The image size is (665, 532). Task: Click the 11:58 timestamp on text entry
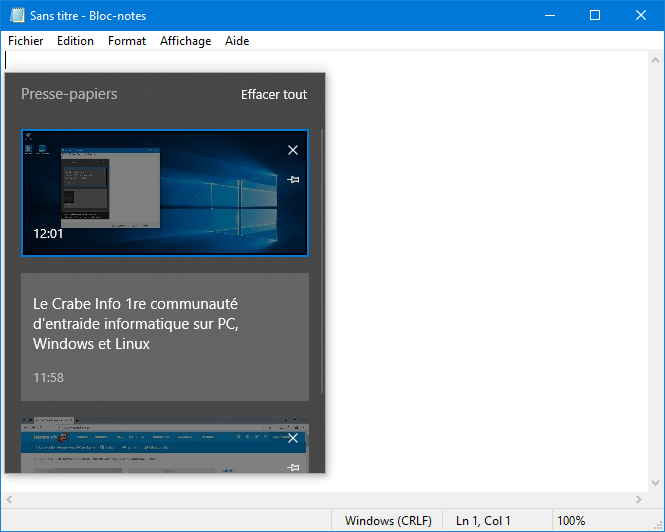point(48,378)
